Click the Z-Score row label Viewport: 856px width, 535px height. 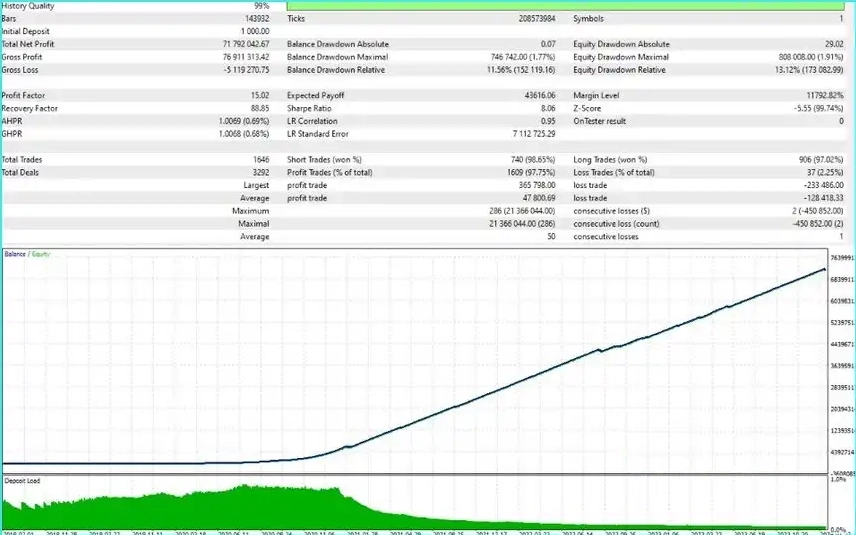tap(587, 108)
